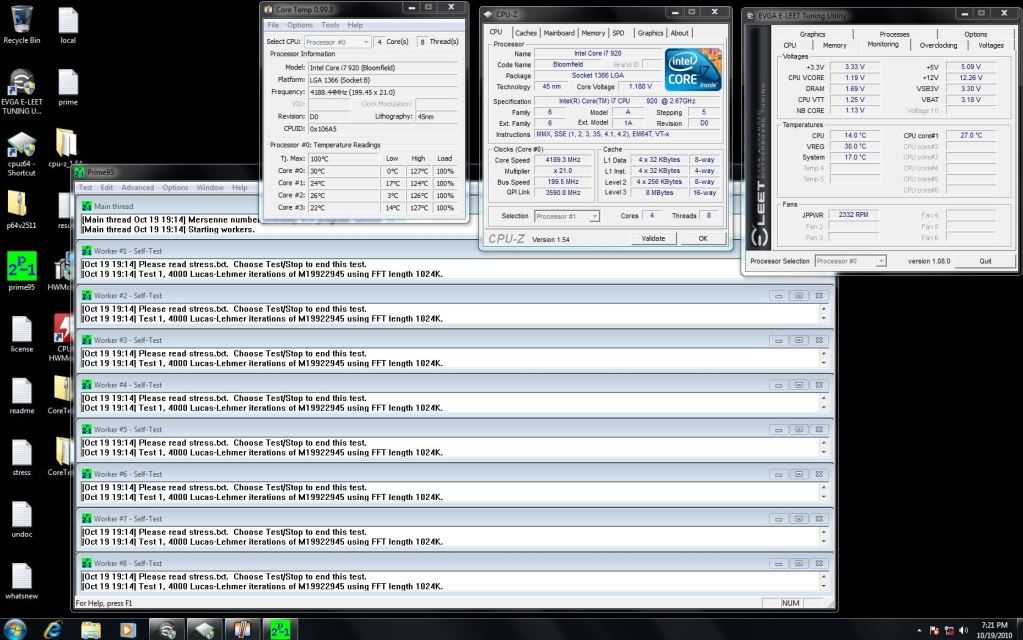This screenshot has height=640, width=1023.
Task: Open the taskbar clock showing 7:21 PM
Action: click(x=994, y=630)
